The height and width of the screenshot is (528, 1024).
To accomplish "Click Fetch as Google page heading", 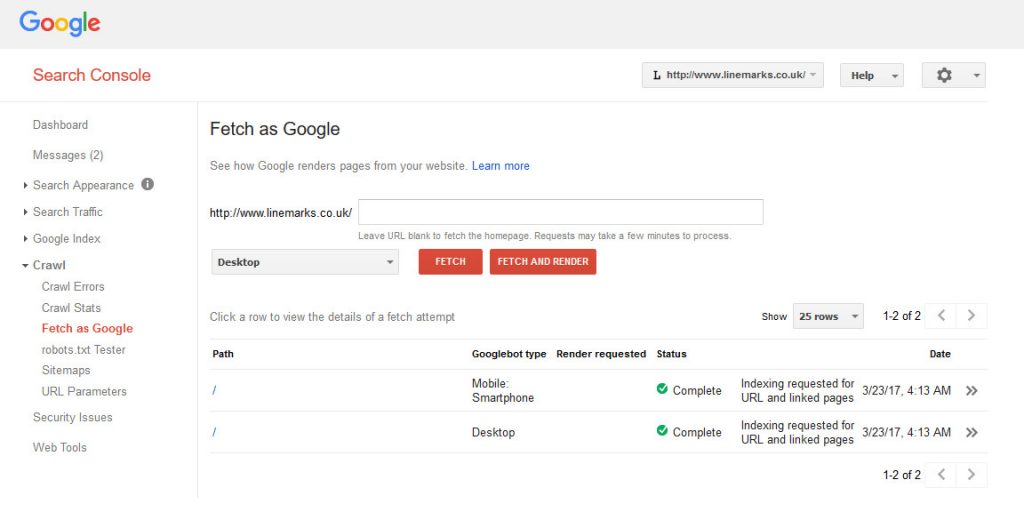I will [x=275, y=129].
